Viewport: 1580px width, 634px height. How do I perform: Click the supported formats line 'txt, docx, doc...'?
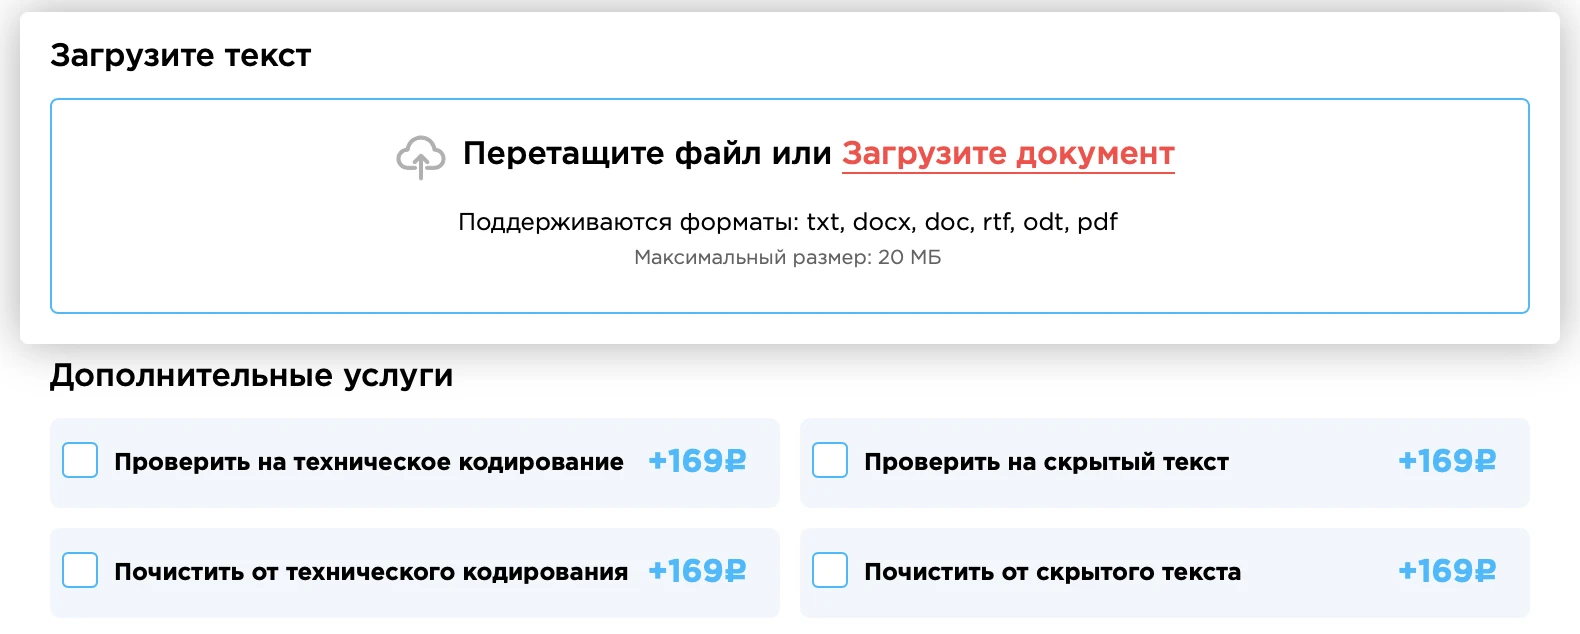point(788,222)
